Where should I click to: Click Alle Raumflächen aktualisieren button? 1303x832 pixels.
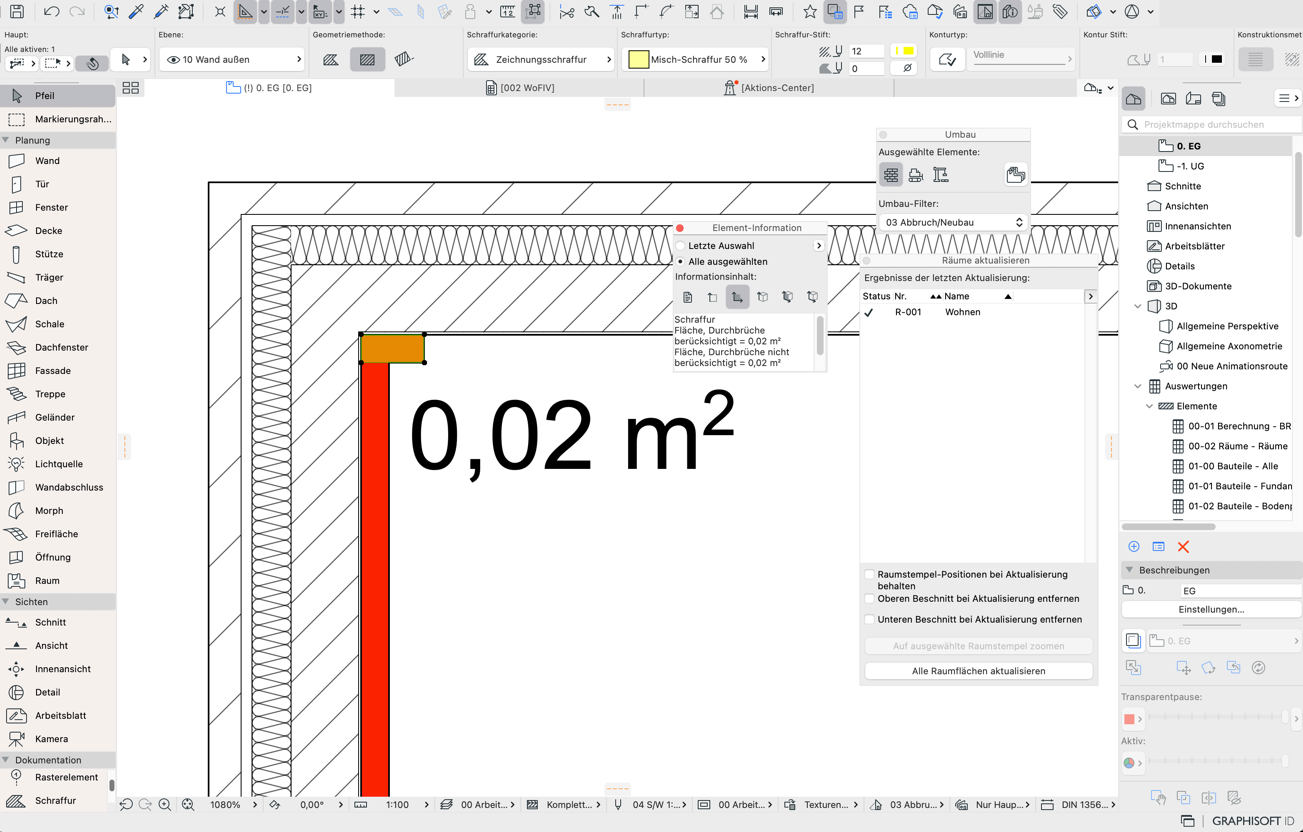tap(978, 671)
